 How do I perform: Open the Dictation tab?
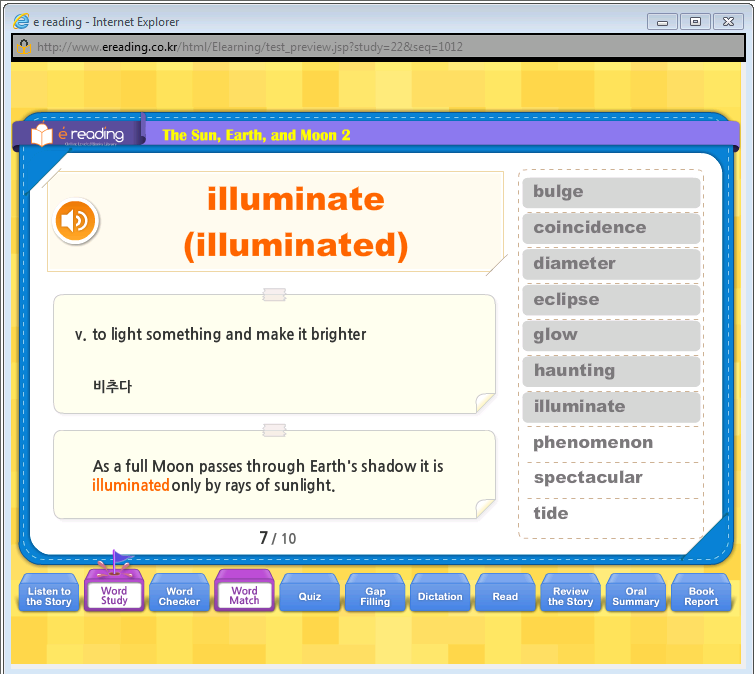pos(440,593)
